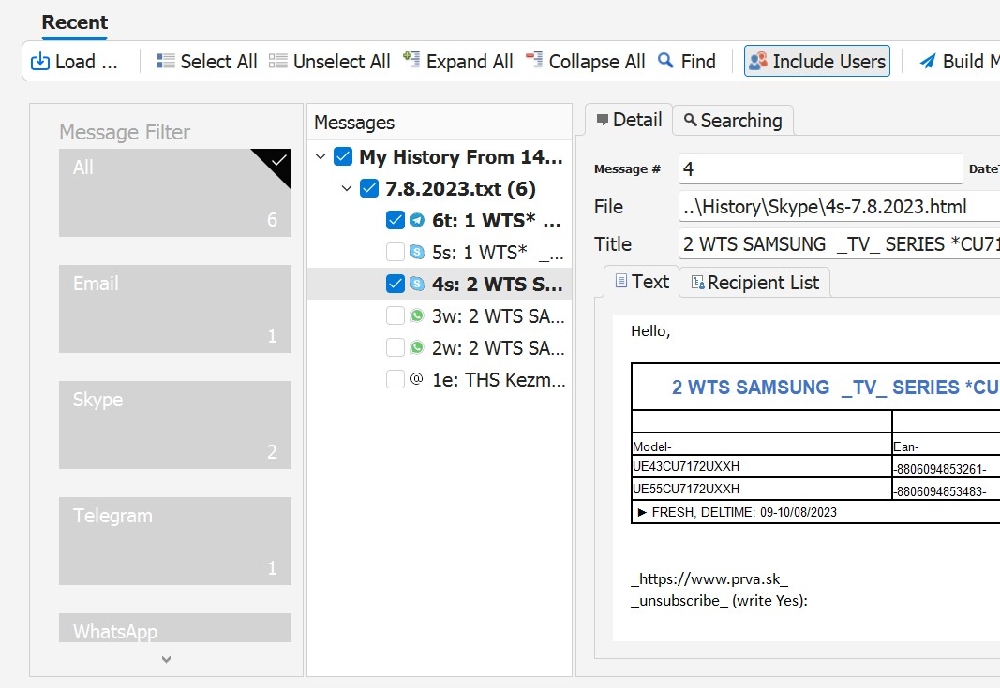The image size is (1000, 688).
Task: Click the Collapse All label
Action: coord(597,61)
